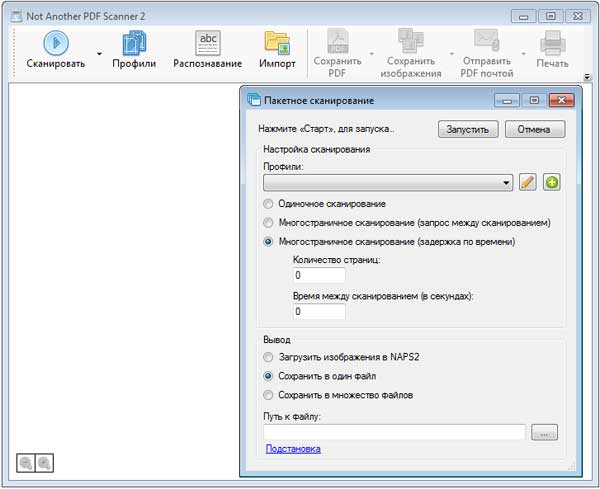Click the Печать printer icon
Image resolution: width=600 pixels, height=489 pixels.
click(x=553, y=43)
